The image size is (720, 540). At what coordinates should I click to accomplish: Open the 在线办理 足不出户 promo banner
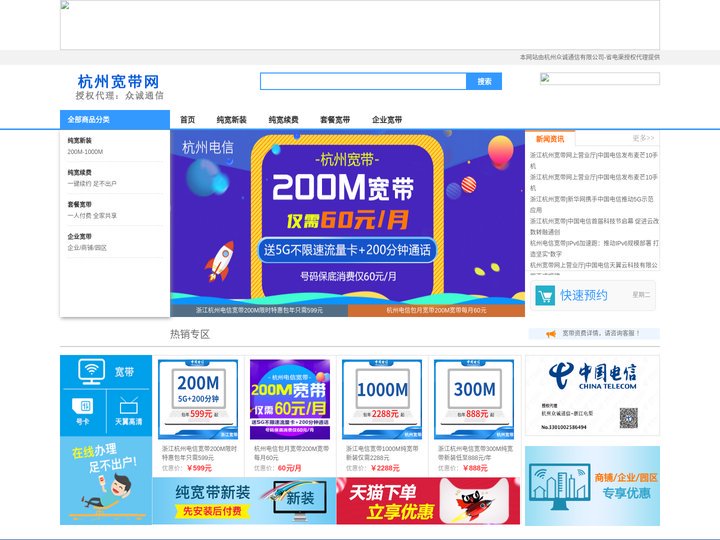pos(106,480)
